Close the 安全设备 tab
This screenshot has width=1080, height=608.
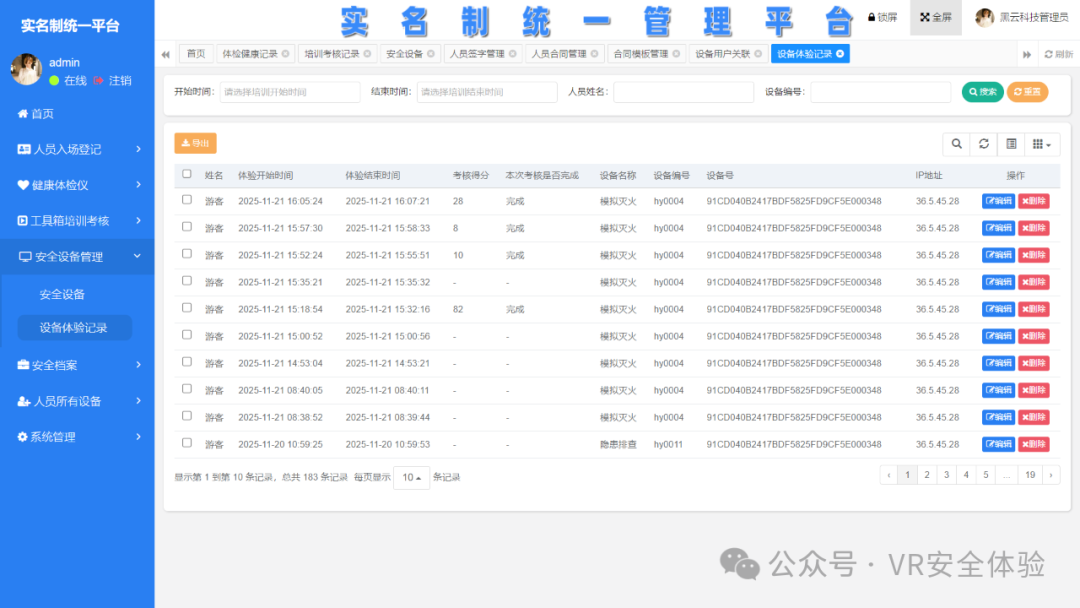(x=430, y=54)
